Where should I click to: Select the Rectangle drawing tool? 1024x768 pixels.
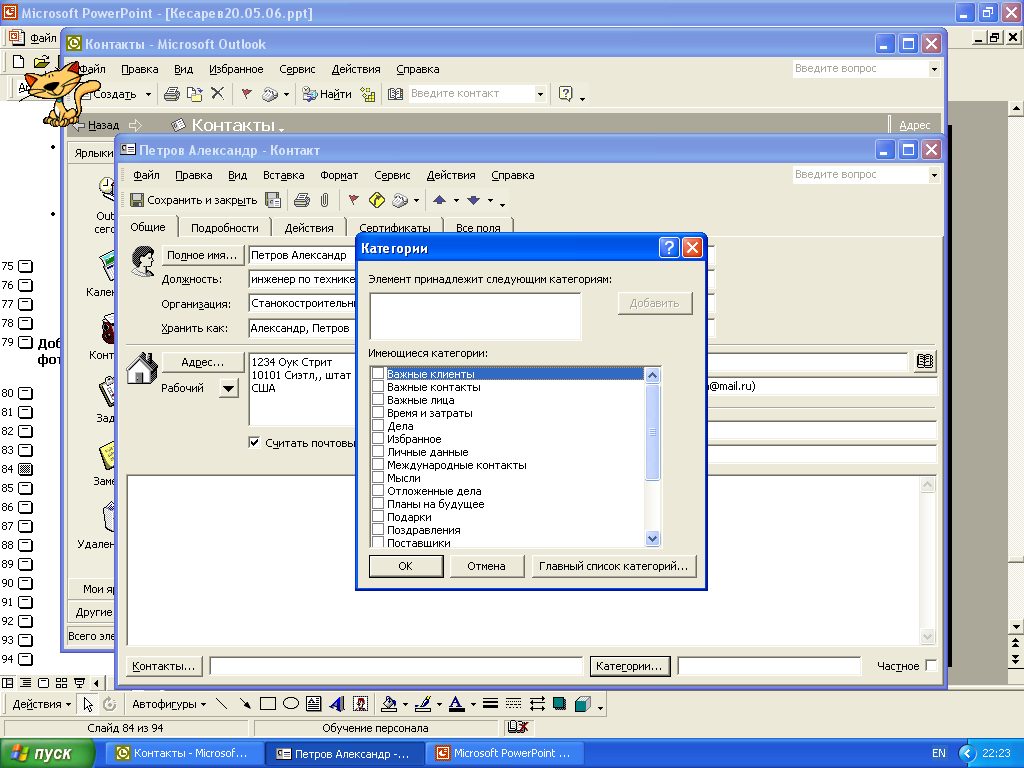coord(268,703)
